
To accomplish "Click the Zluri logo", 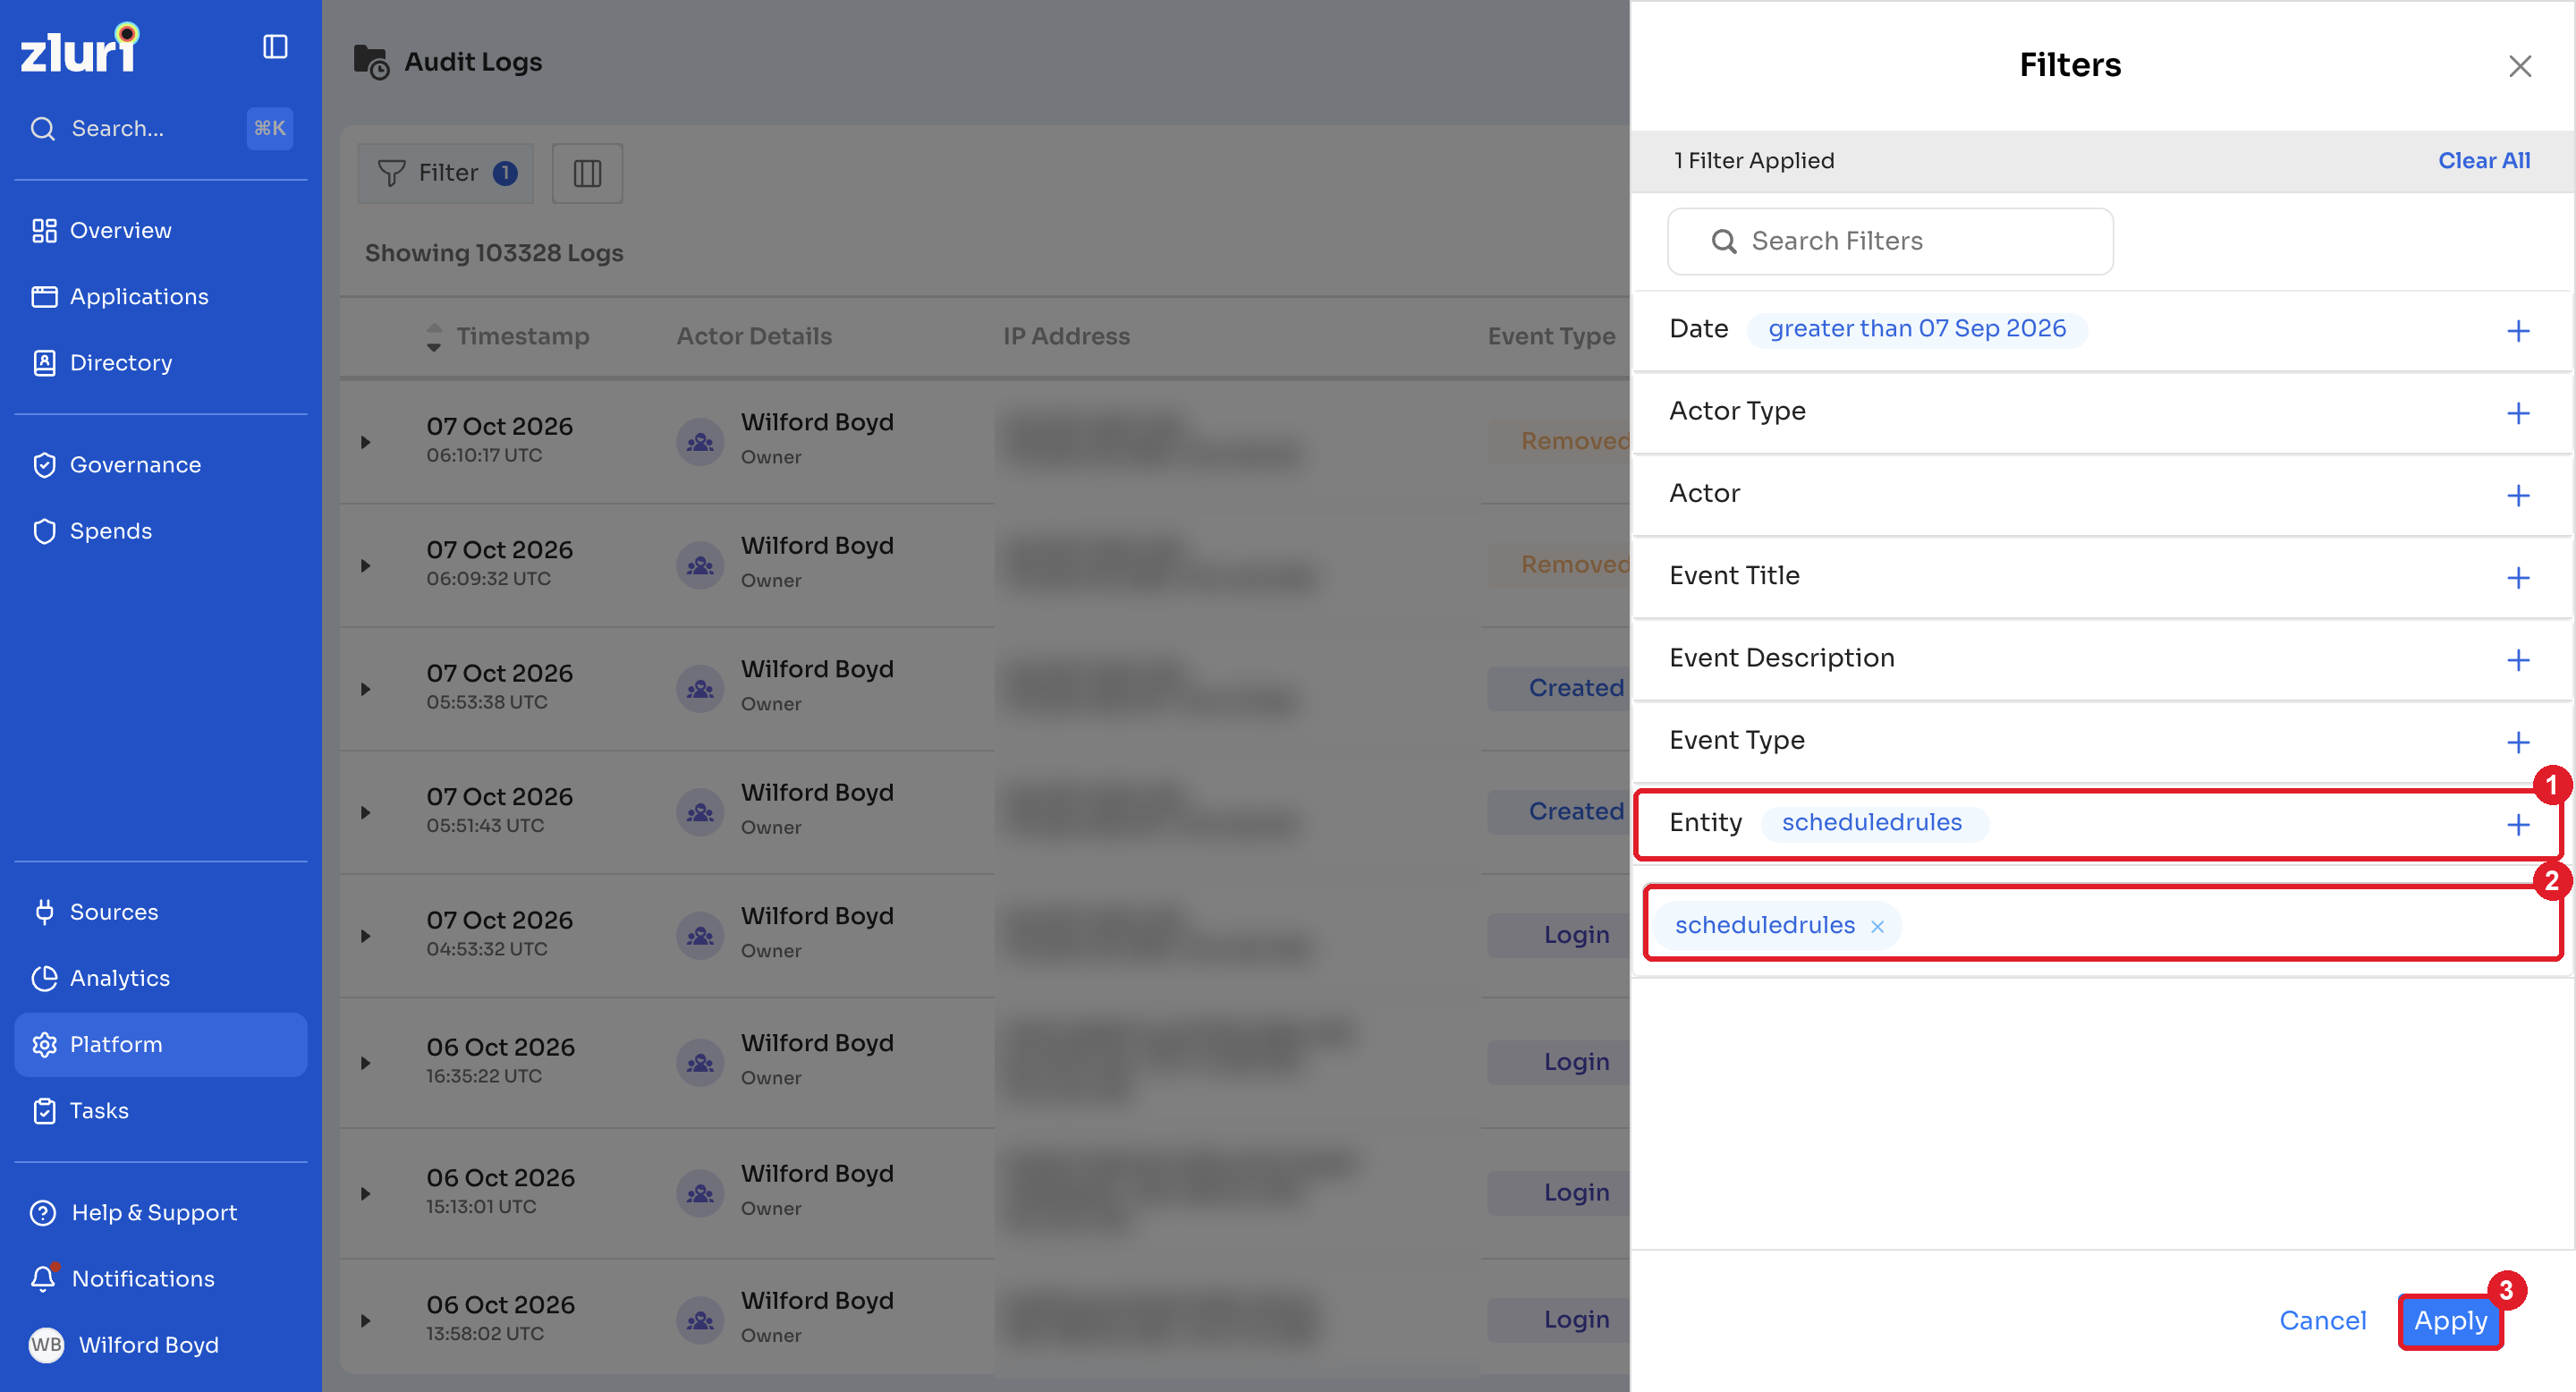I will [80, 48].
